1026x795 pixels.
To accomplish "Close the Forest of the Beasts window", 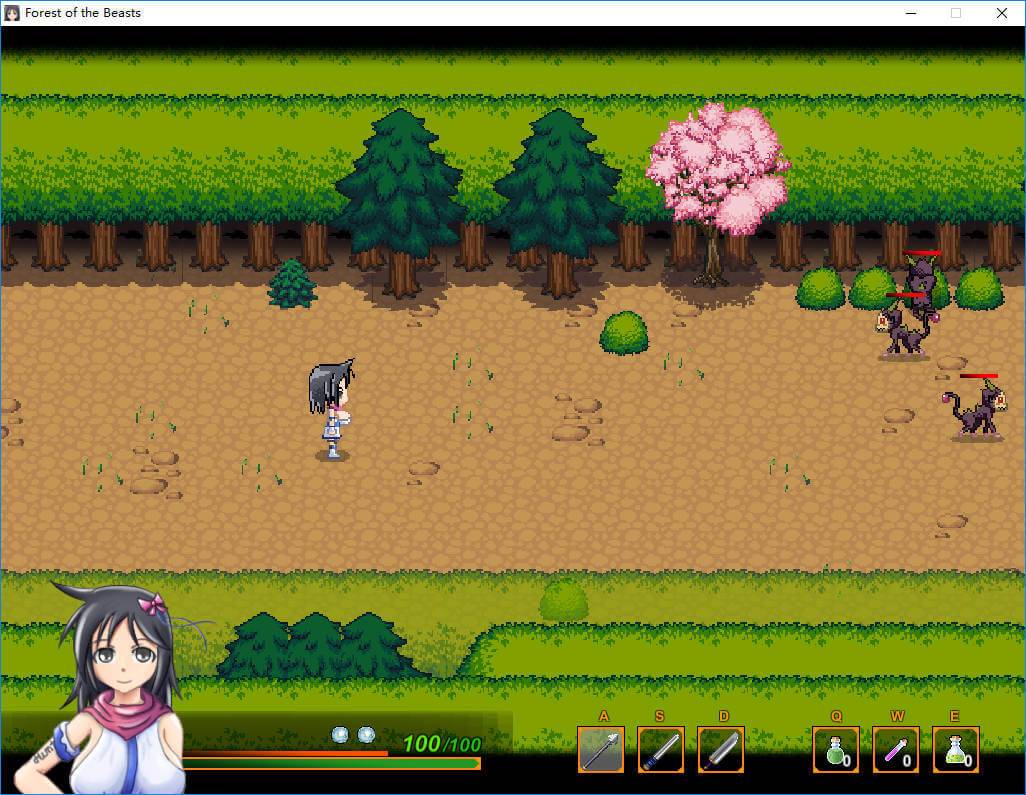I will coord(1001,13).
